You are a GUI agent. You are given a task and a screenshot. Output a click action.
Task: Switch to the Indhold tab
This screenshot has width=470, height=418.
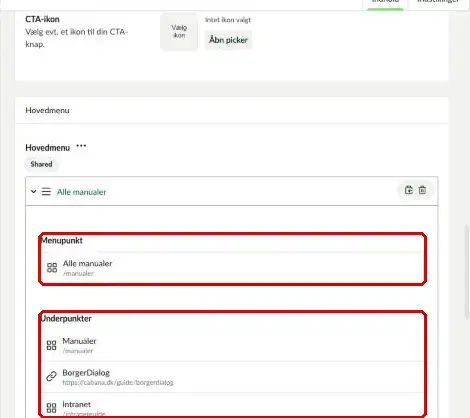click(x=385, y=2)
